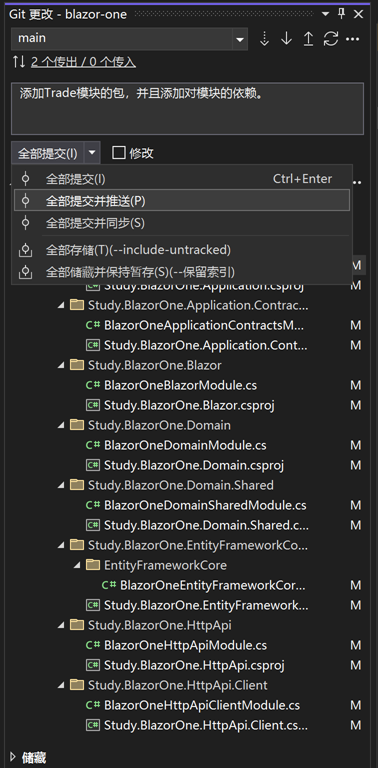The image size is (378, 768).
Task: Choose 全部提交并同步(S) from menu
Action: [182, 223]
